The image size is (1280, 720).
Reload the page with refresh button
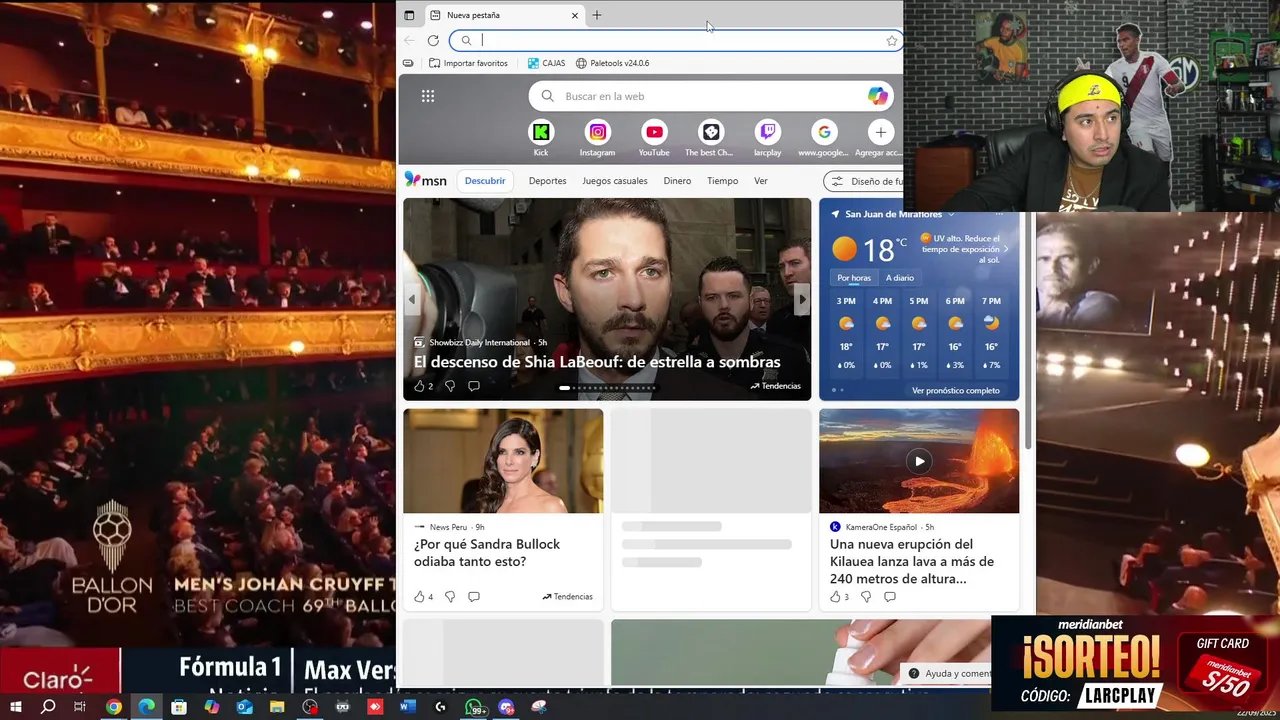pyautogui.click(x=433, y=41)
